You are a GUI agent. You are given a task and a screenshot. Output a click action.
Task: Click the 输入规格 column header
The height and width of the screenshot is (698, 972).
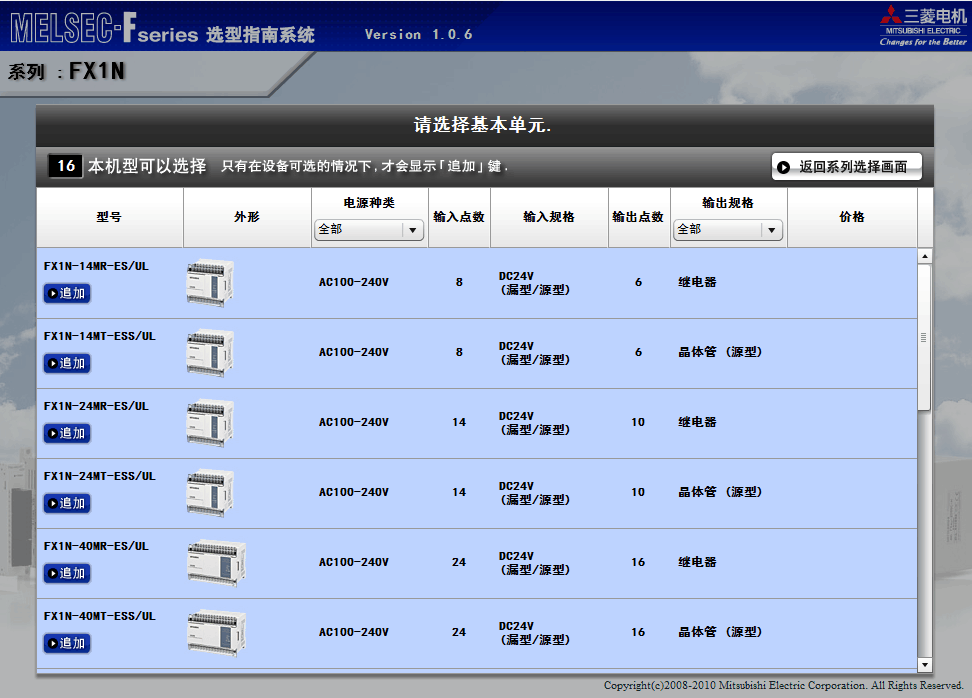click(x=549, y=217)
